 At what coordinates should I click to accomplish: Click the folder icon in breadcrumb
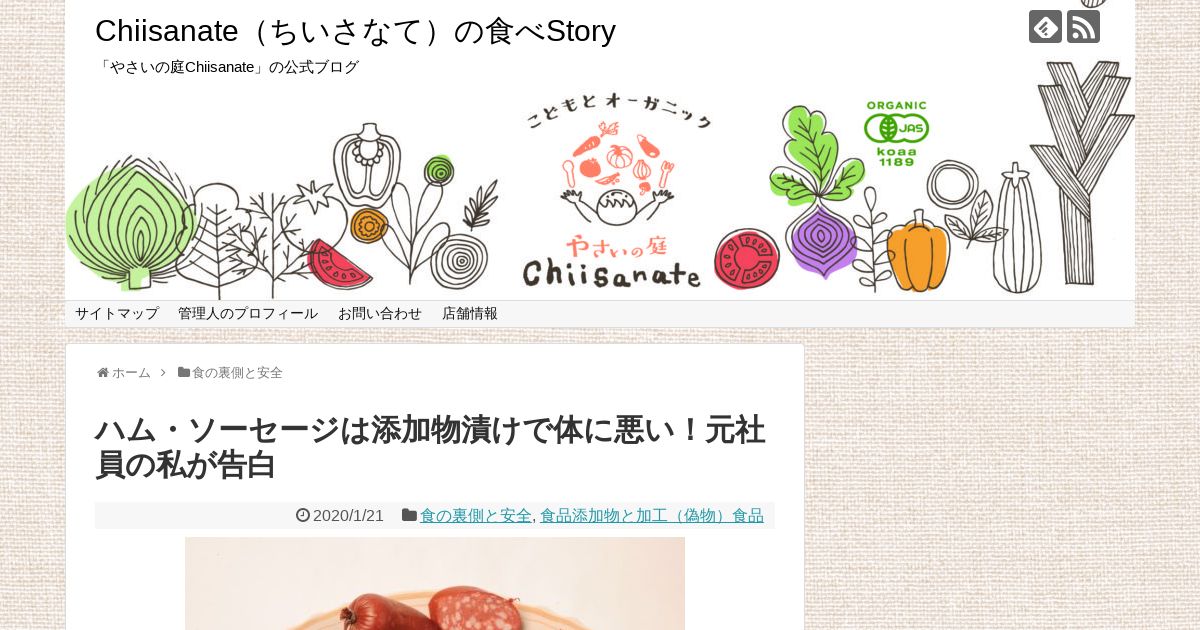pyautogui.click(x=184, y=372)
